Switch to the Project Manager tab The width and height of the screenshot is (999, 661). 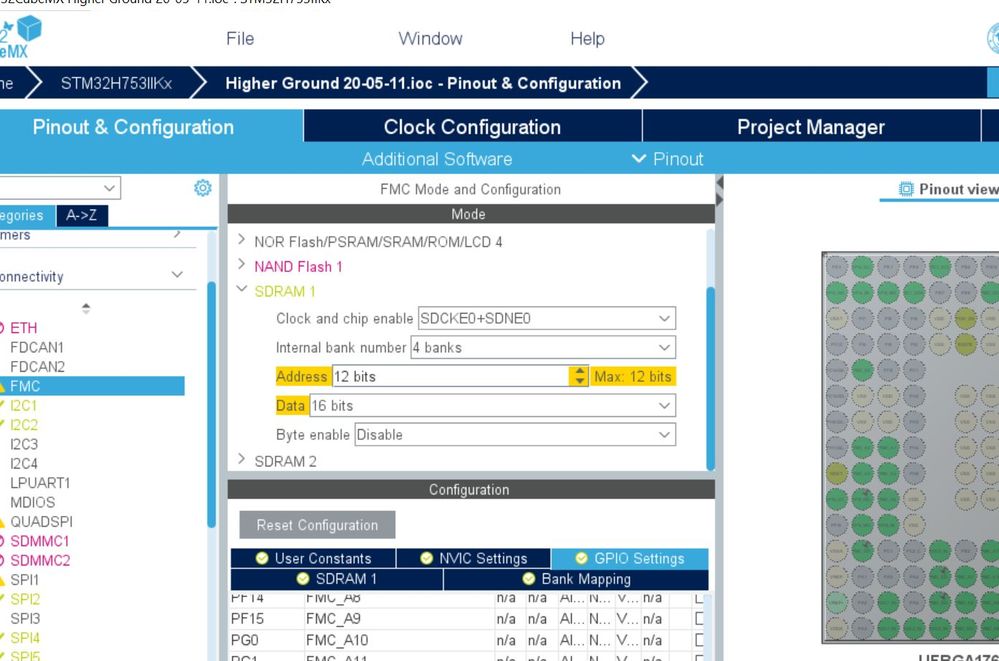[x=811, y=126]
